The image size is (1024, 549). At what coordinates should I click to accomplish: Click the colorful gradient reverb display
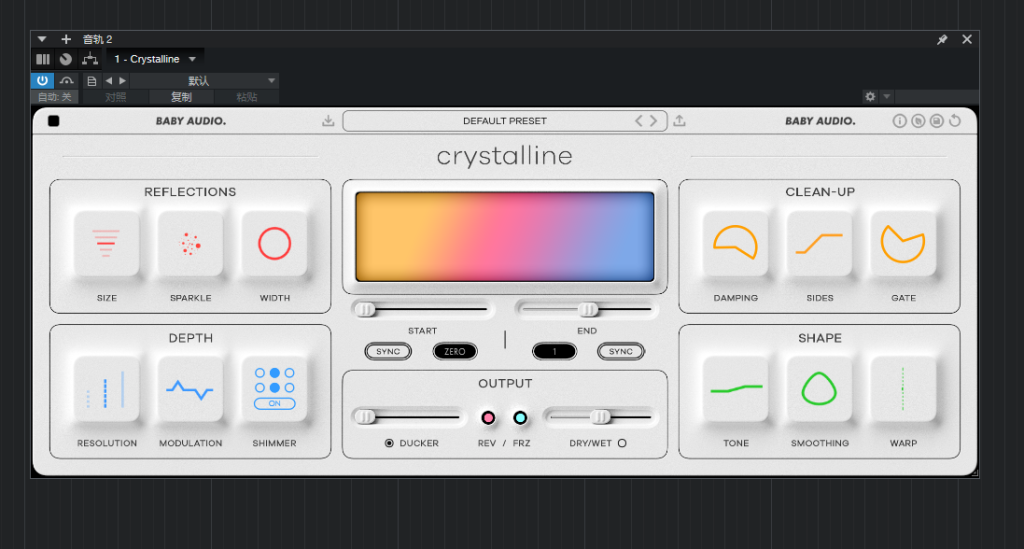coord(505,236)
